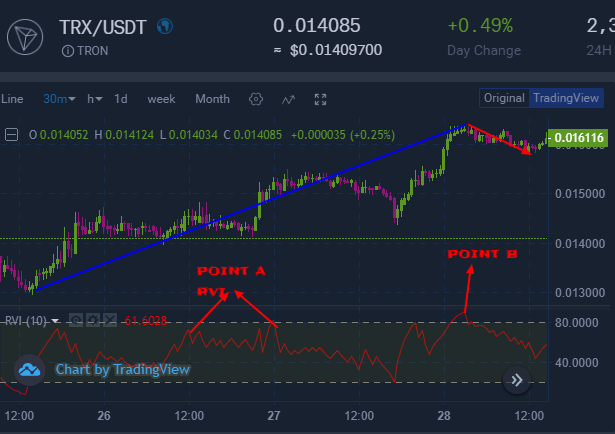Click the high value H 0.014124
The width and height of the screenshot is (615, 434).
124,135
